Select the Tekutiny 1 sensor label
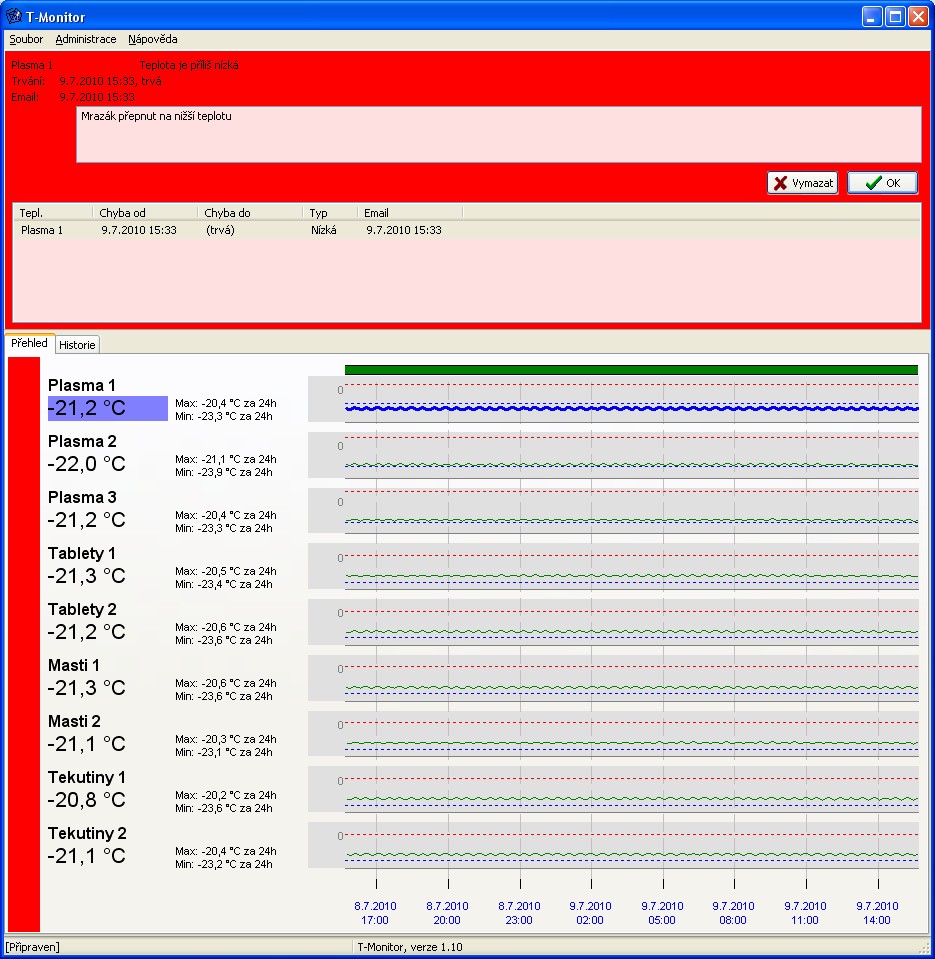935x959 pixels. [87, 777]
